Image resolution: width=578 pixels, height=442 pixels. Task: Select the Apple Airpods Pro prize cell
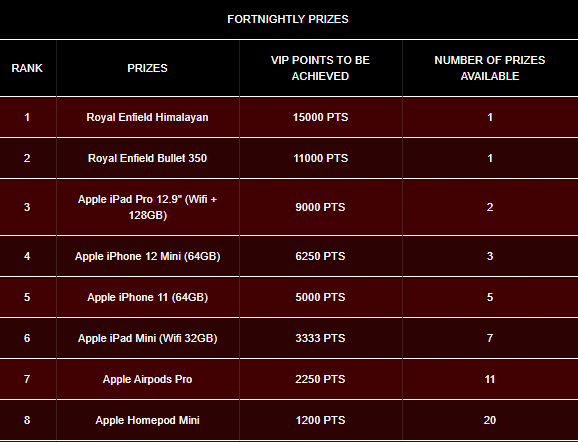tap(147, 379)
